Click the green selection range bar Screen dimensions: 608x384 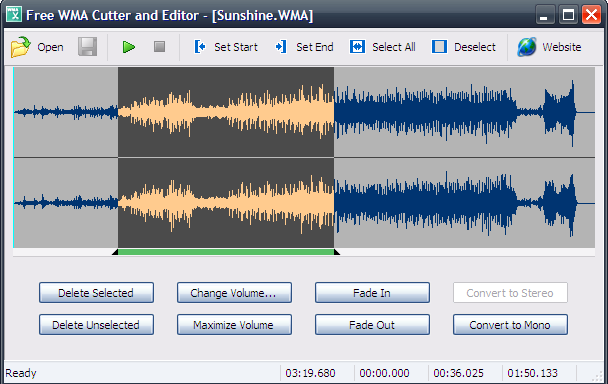226,252
